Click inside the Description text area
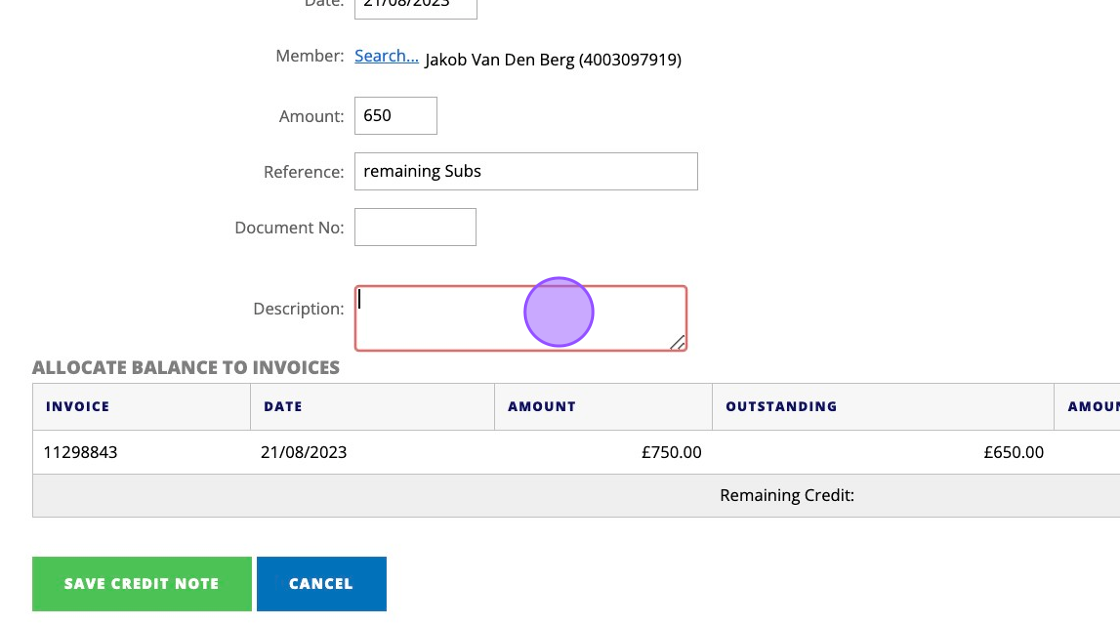 (520, 318)
